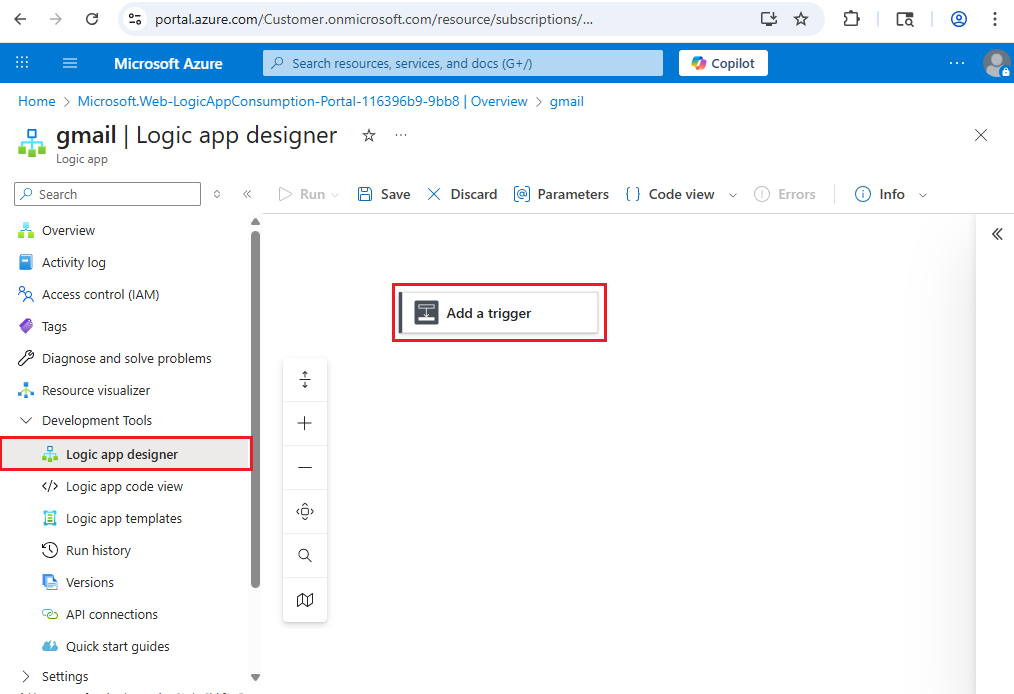This screenshot has width=1014, height=694.
Task: Click the fit-view crosshair icon
Action: click(x=305, y=510)
